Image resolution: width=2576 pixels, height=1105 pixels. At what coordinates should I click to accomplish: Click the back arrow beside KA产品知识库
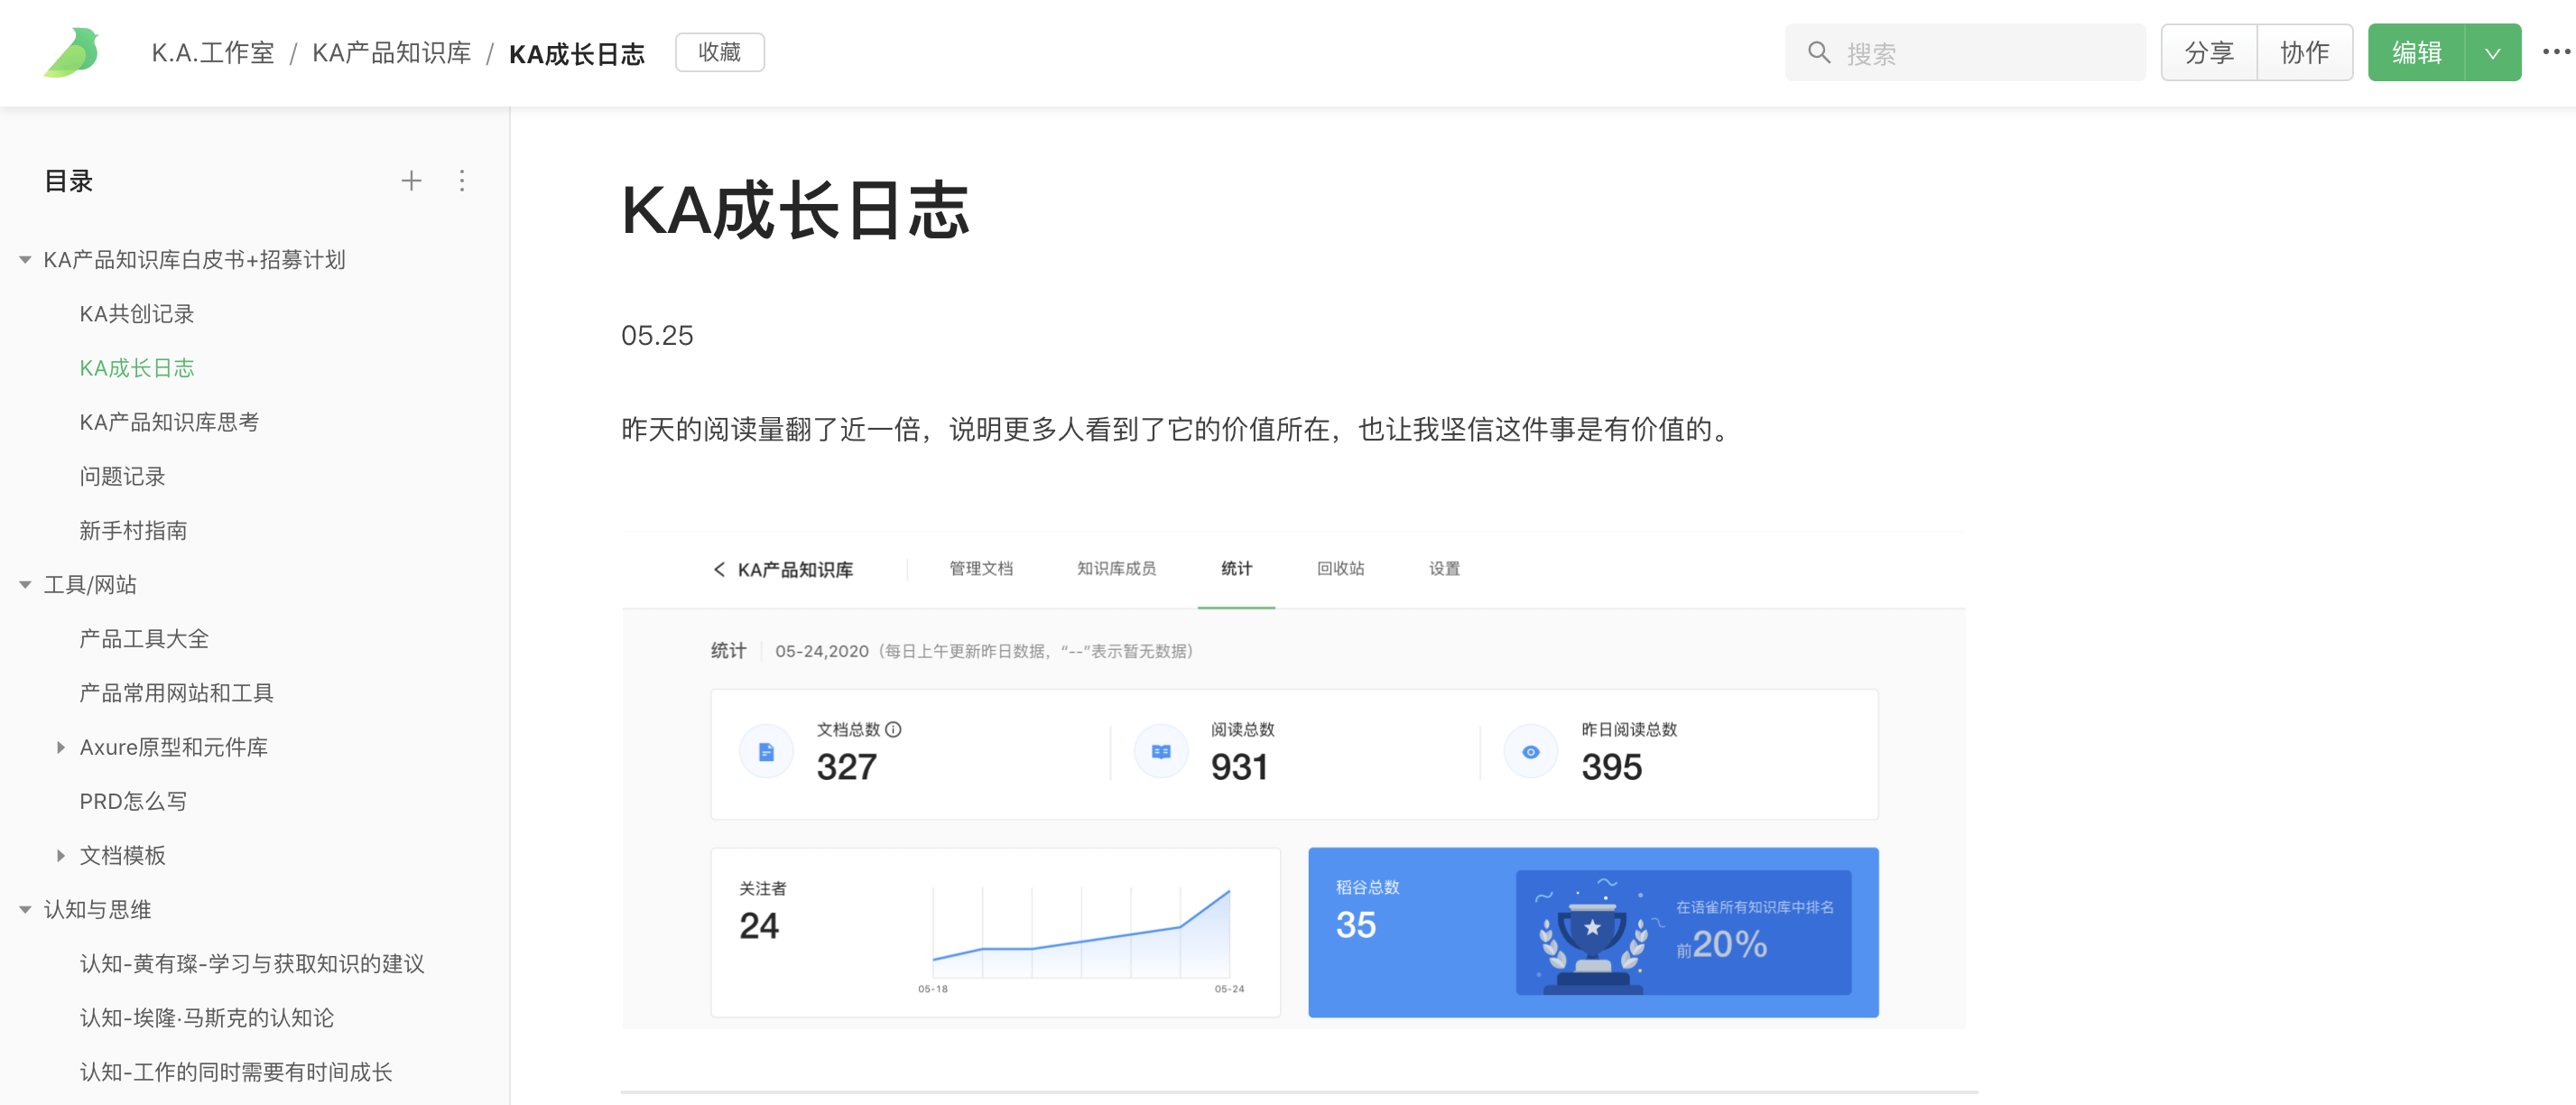tap(719, 569)
